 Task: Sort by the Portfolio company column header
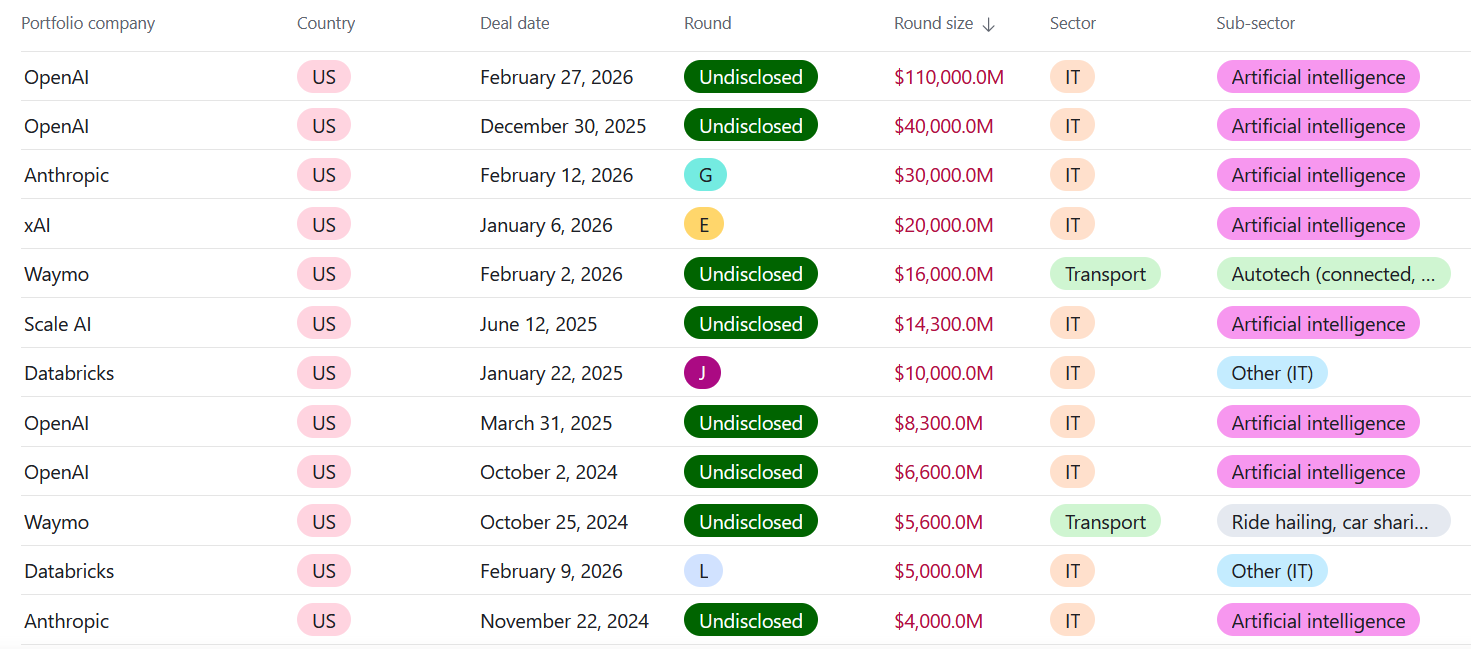(x=88, y=23)
